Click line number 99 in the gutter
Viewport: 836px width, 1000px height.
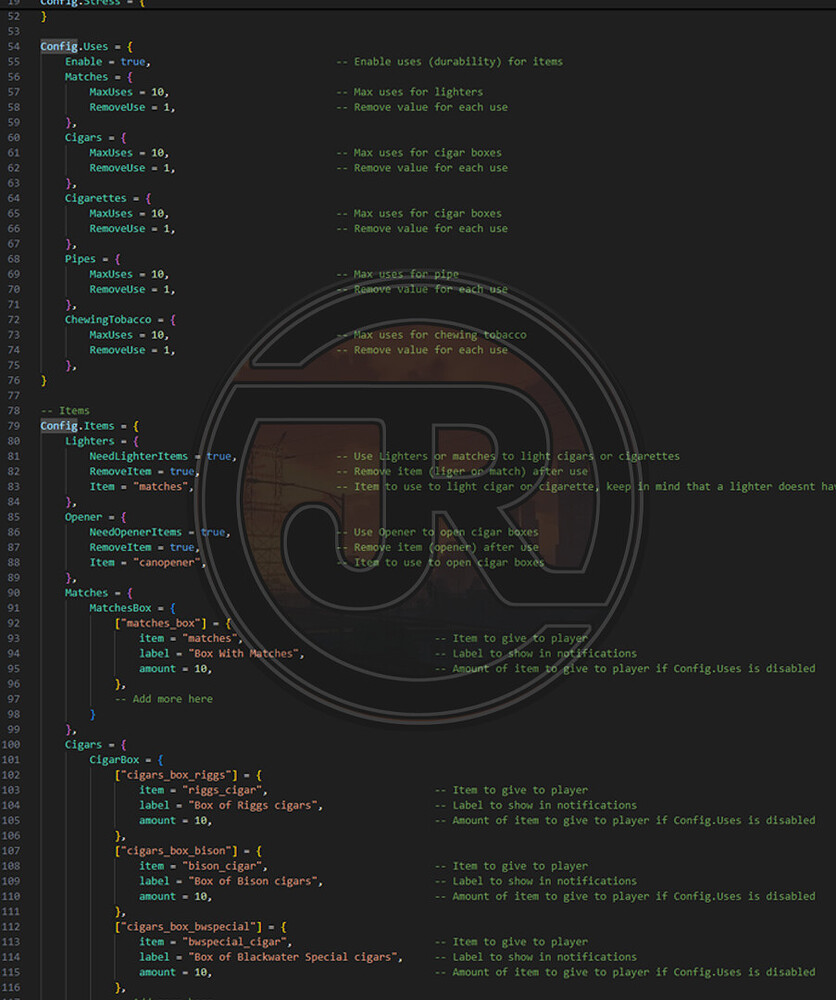(x=13, y=730)
